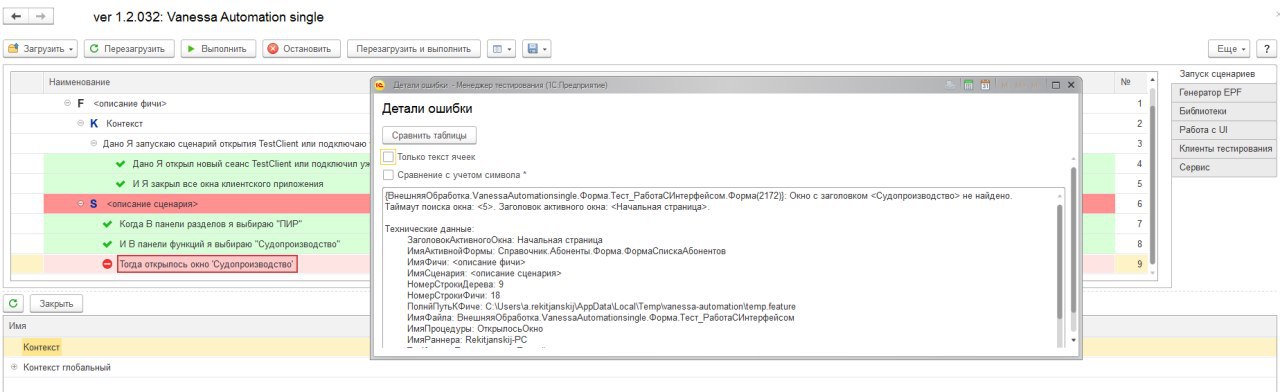Select the blue S scenario icon
Image resolution: width=1280 pixels, height=392 pixels.
pos(94,204)
